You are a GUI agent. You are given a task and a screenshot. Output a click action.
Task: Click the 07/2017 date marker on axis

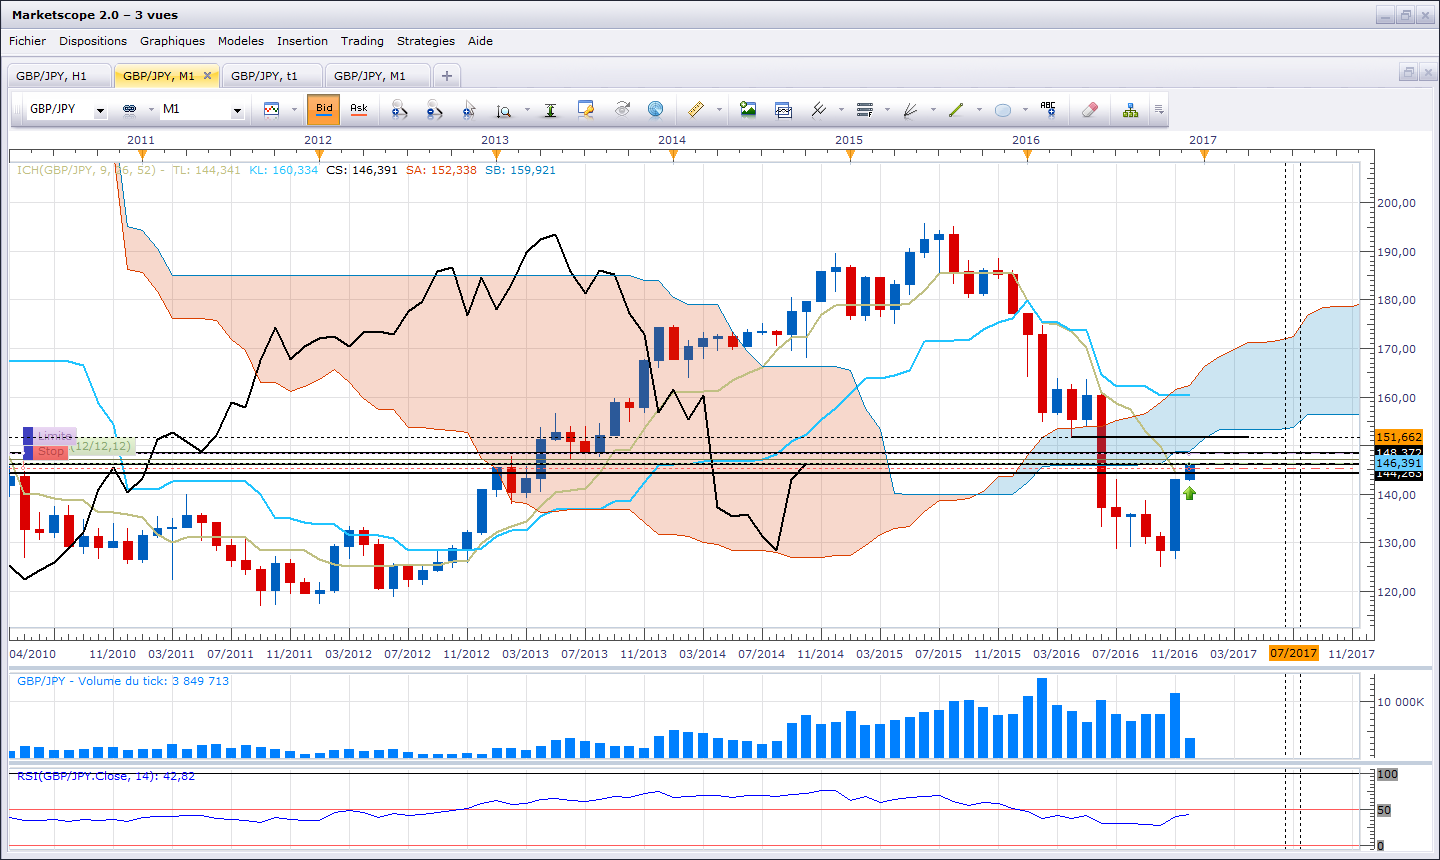(1293, 653)
